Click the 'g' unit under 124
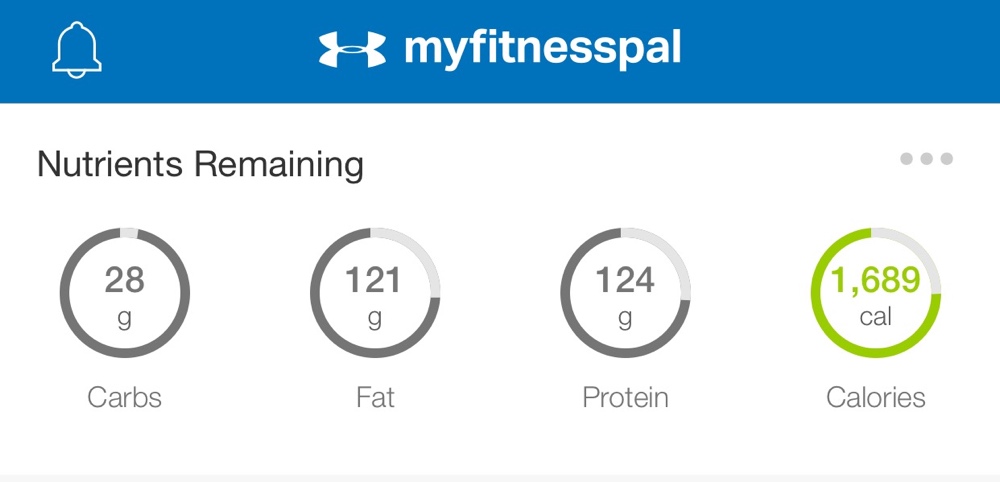 click(x=625, y=319)
